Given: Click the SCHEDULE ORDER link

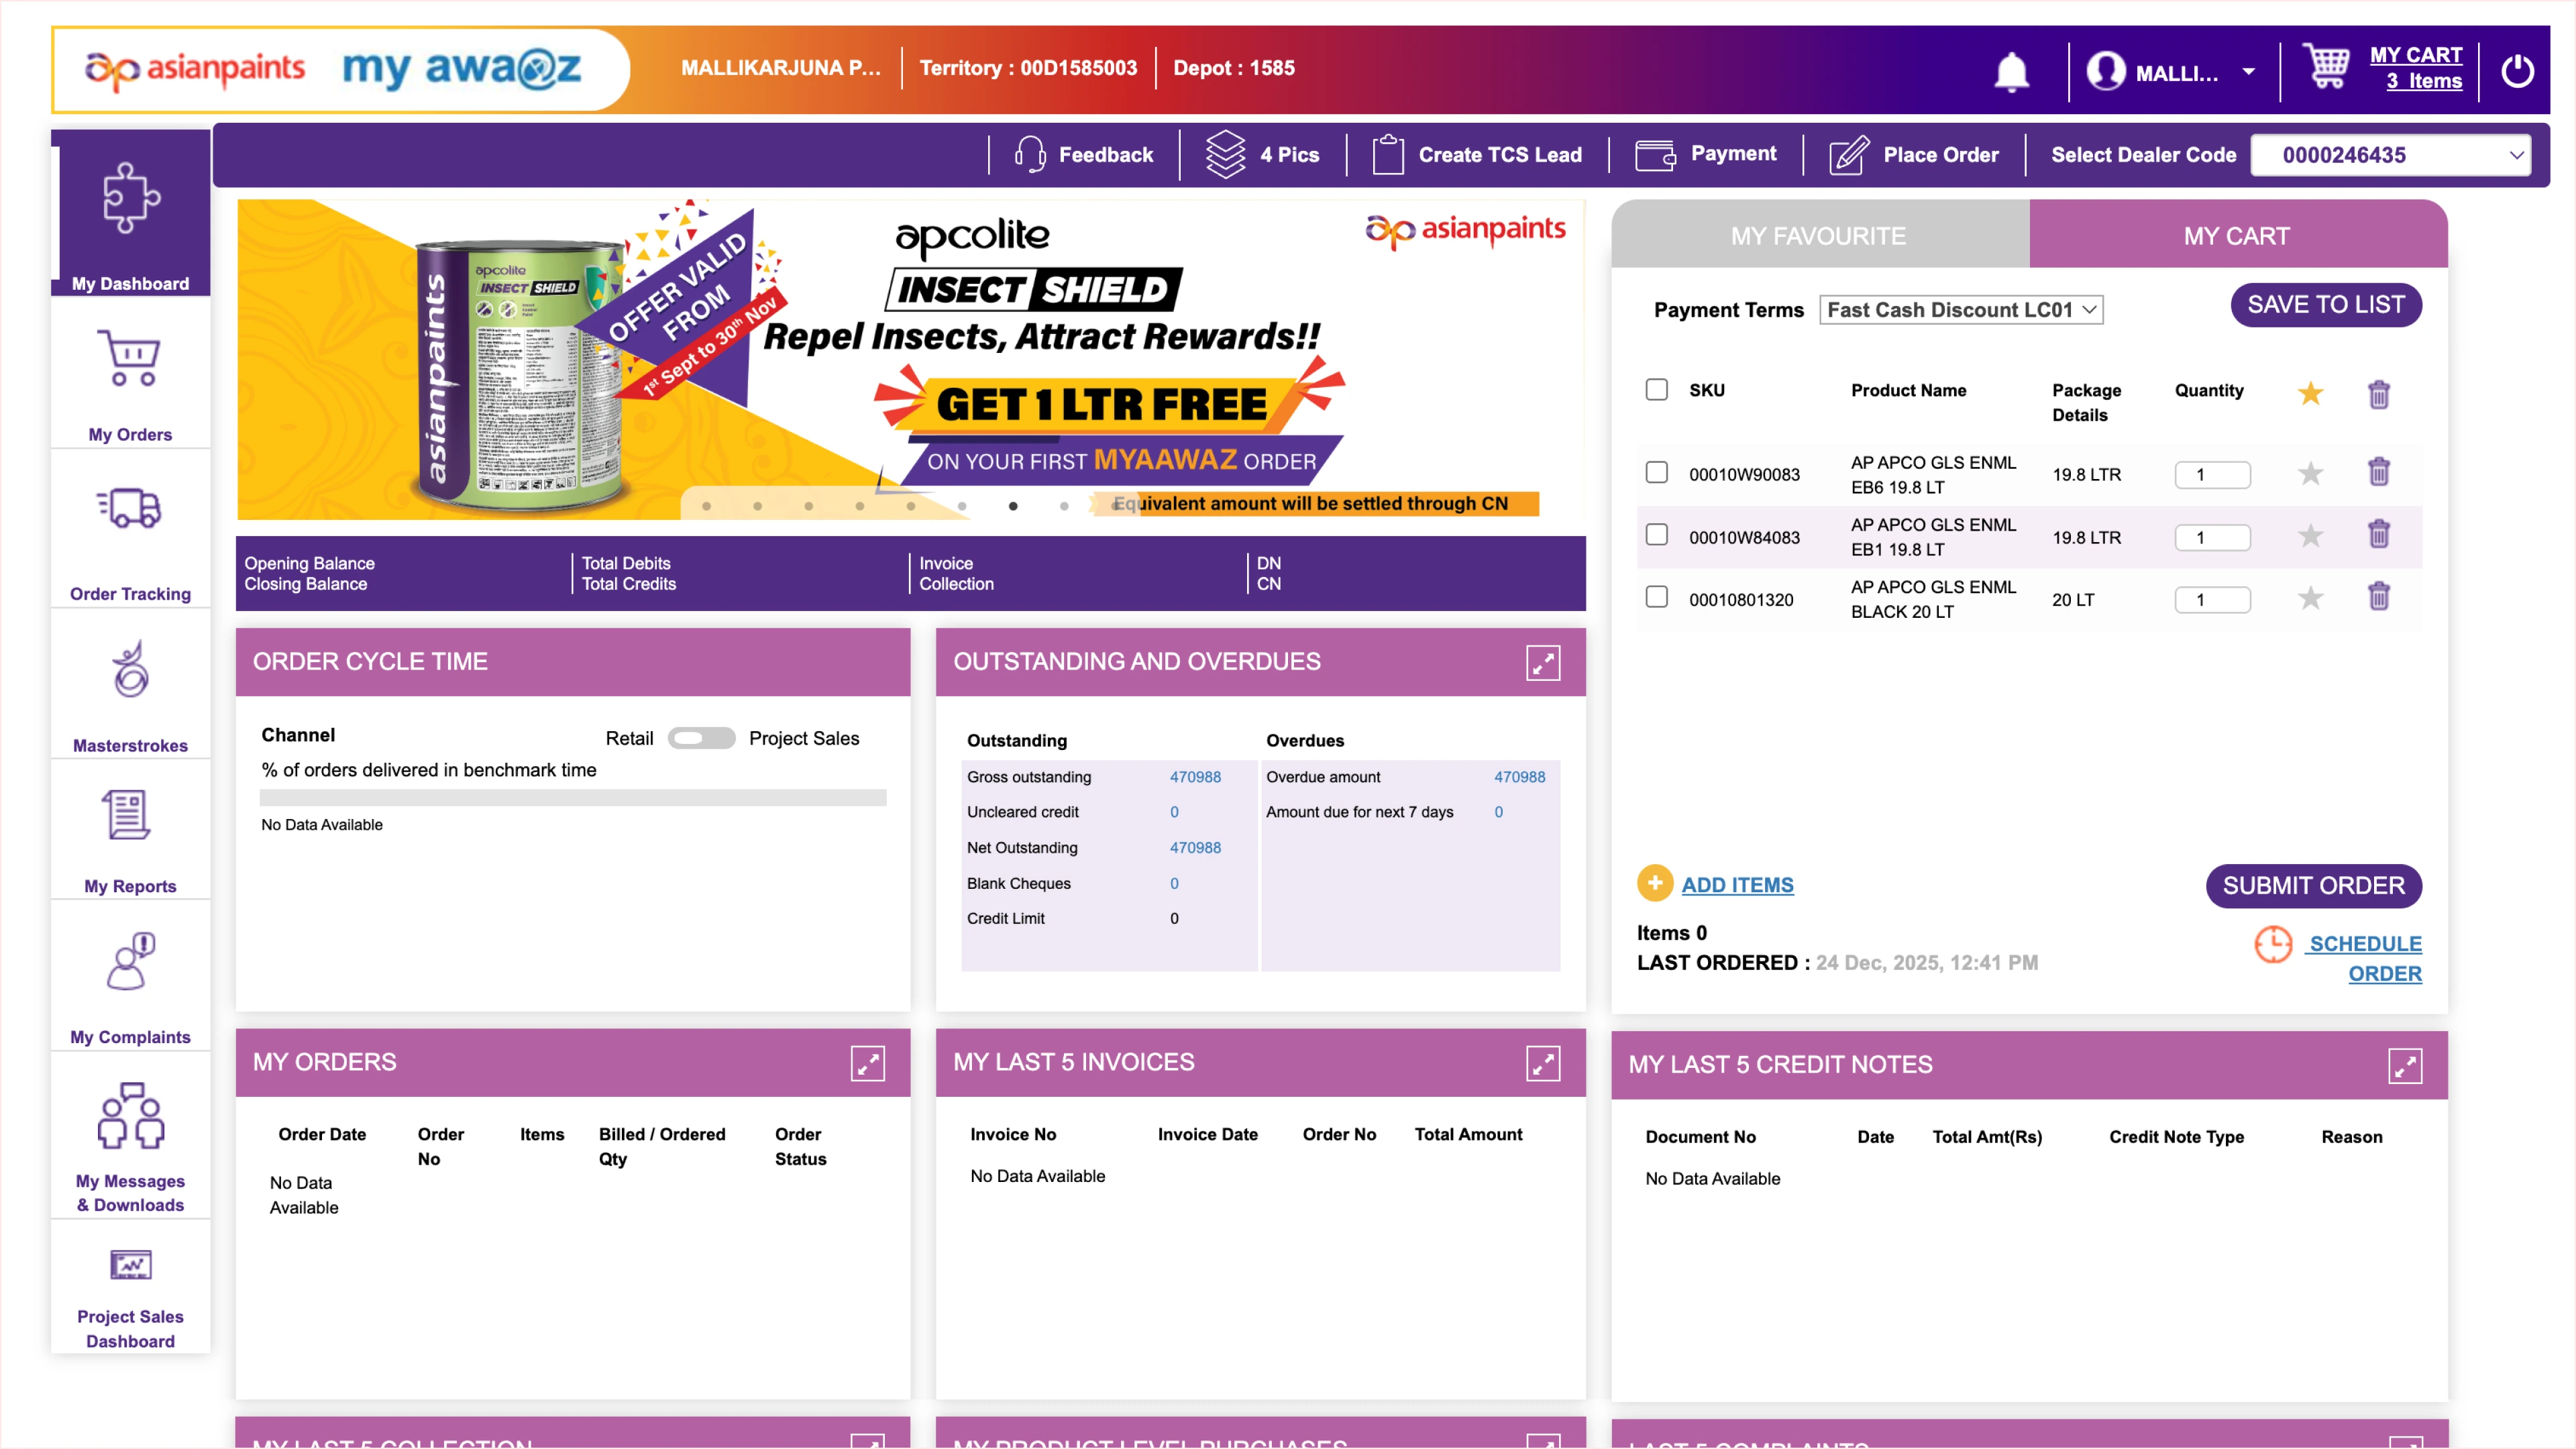Looking at the screenshot, I should (x=2365, y=958).
